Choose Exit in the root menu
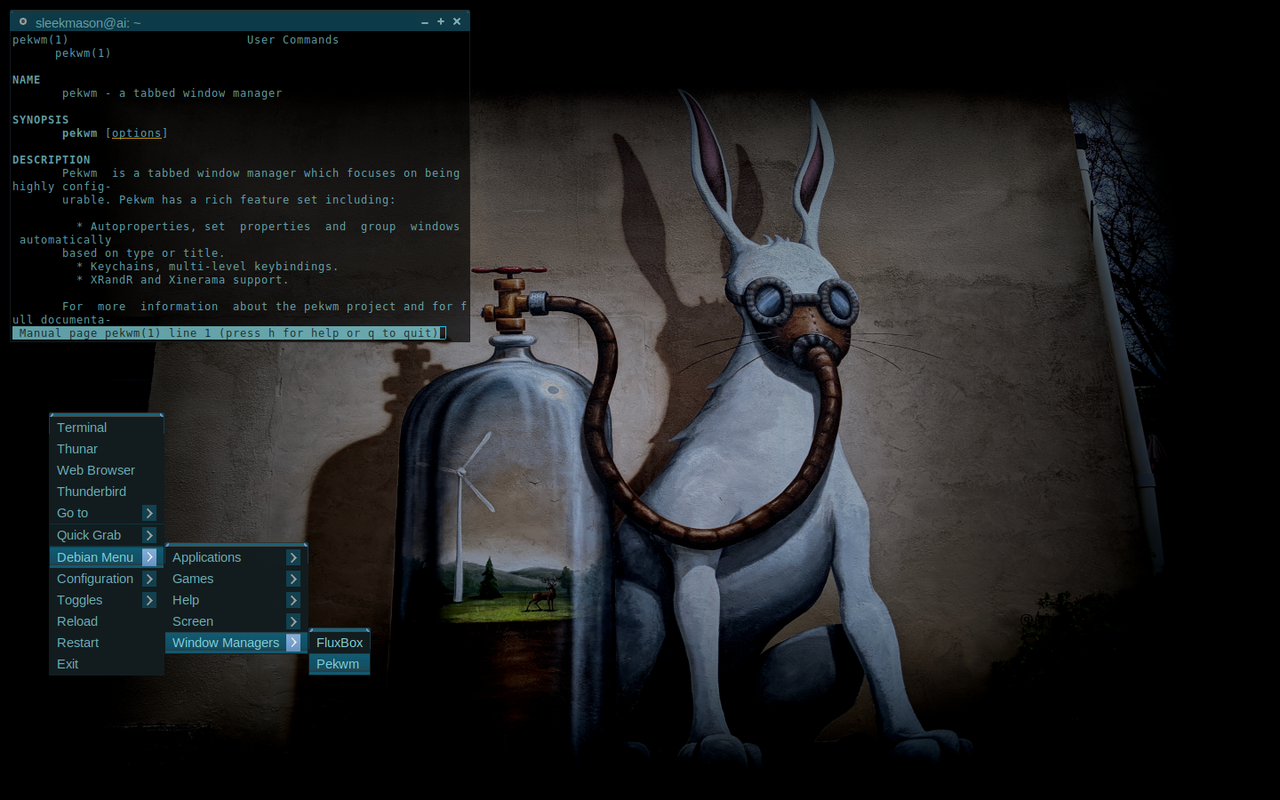Image resolution: width=1280 pixels, height=800 pixels. pyautogui.click(x=106, y=664)
